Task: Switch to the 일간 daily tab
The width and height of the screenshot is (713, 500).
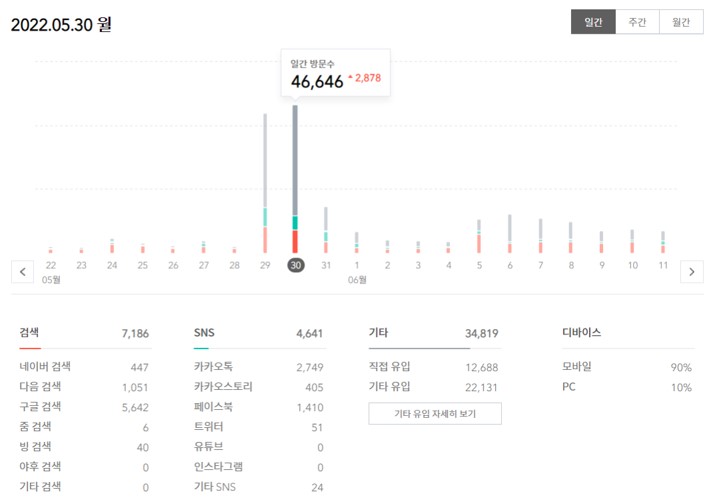Action: pyautogui.click(x=593, y=22)
